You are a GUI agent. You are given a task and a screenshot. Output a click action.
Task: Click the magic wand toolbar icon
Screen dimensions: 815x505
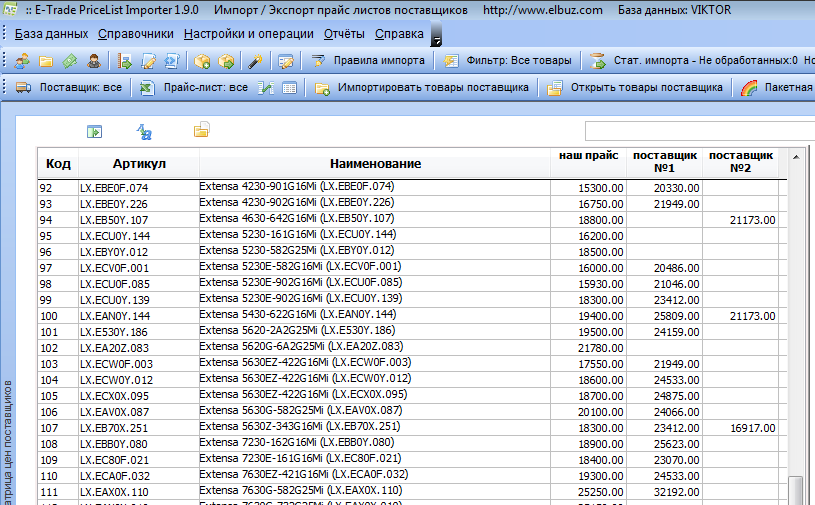pyautogui.click(x=255, y=61)
